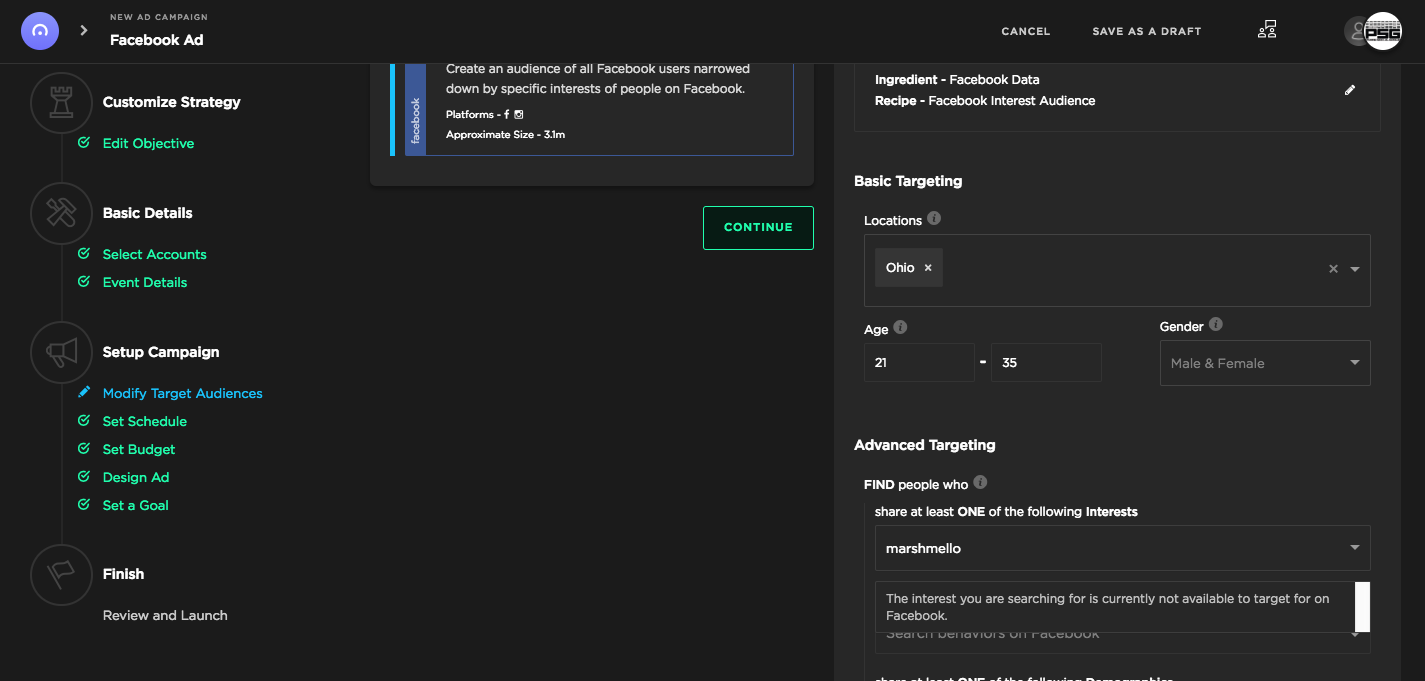This screenshot has width=1425, height=681.
Task: Click the "Ingredient - Facebook Data" line
Action: coord(957,80)
